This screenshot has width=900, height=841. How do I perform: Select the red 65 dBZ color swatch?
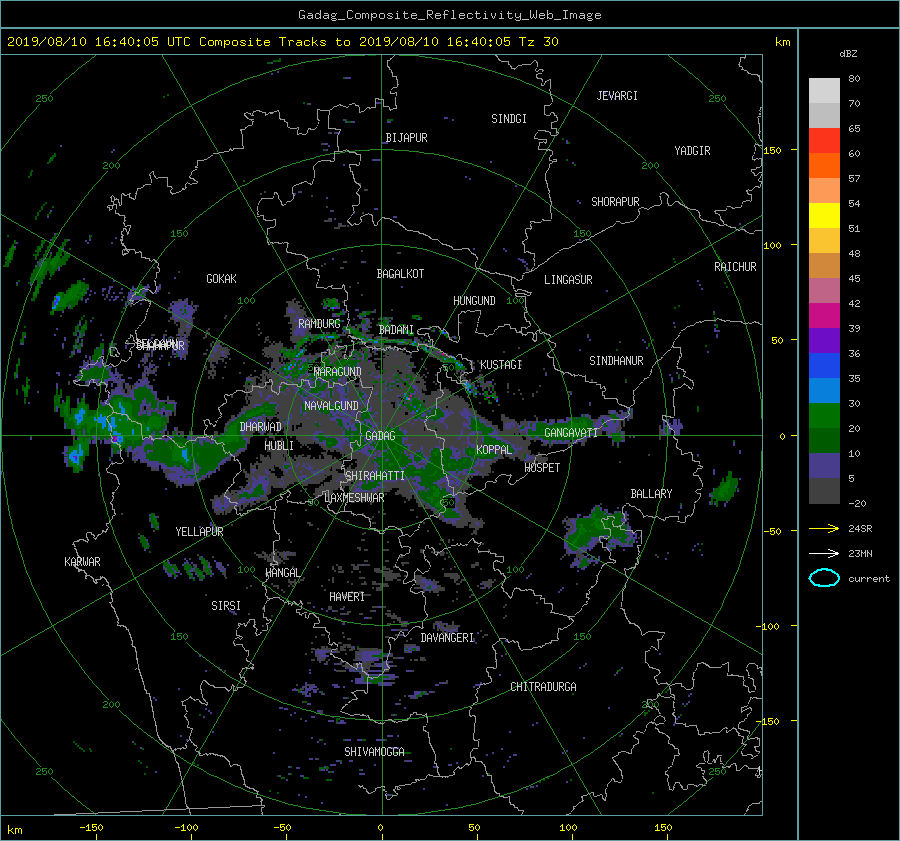(x=824, y=140)
